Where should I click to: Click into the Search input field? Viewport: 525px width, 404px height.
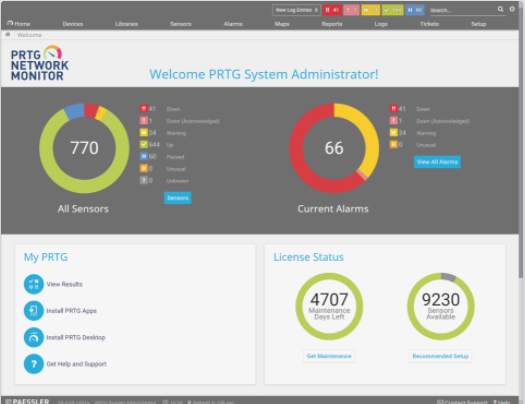[x=463, y=10]
